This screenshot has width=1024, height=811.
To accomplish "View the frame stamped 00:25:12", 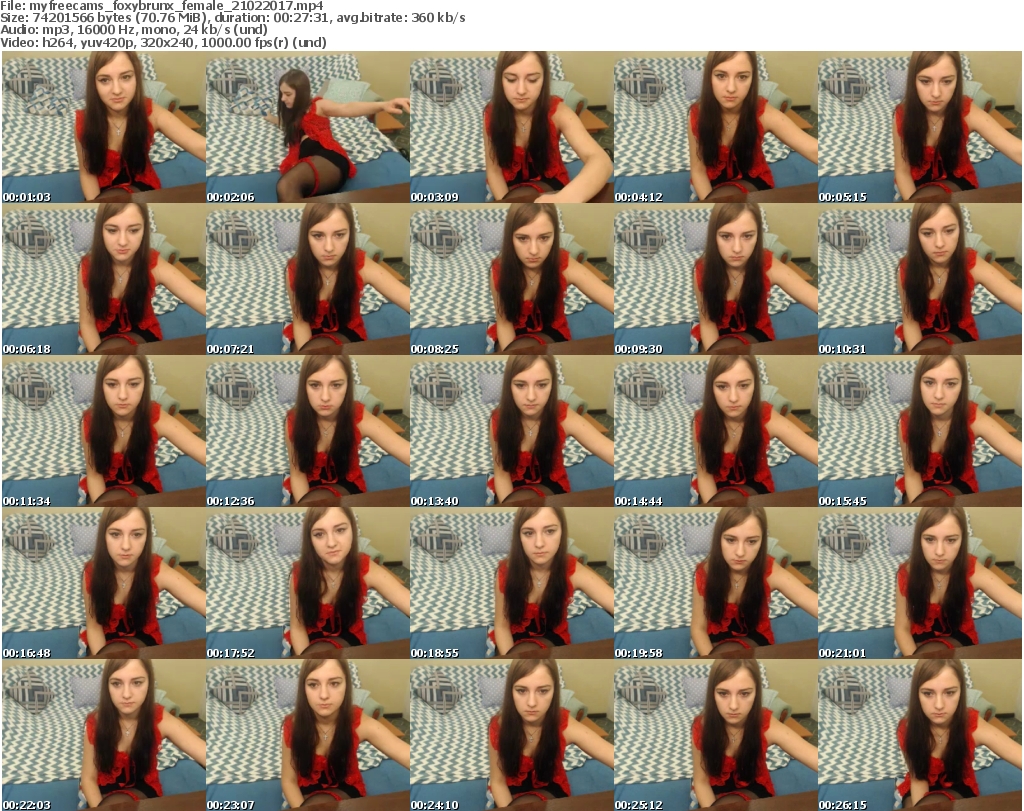I will click(x=716, y=735).
